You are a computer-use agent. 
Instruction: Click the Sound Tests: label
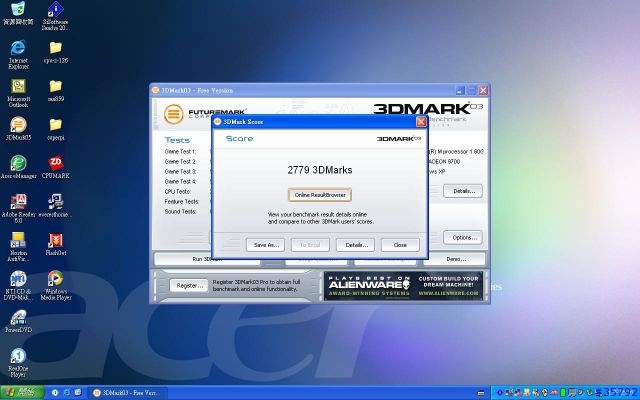point(180,211)
